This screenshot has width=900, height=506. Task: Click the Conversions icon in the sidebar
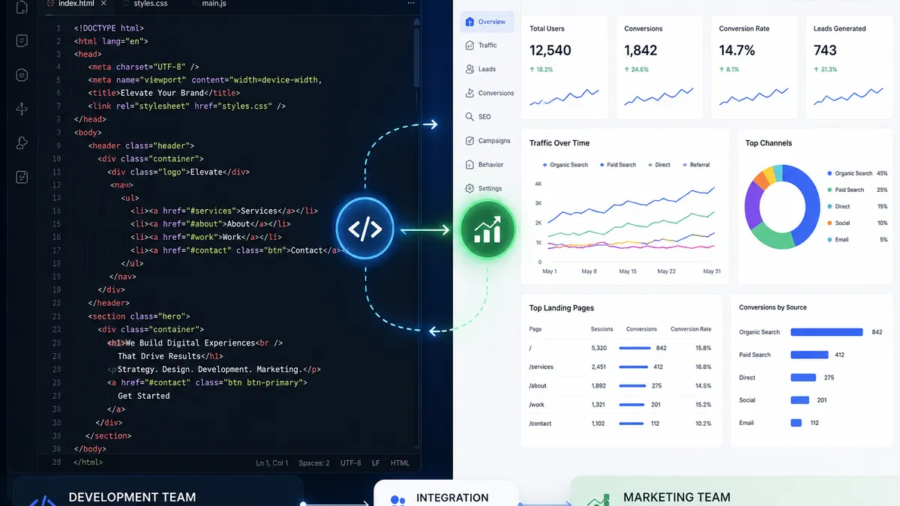click(470, 93)
